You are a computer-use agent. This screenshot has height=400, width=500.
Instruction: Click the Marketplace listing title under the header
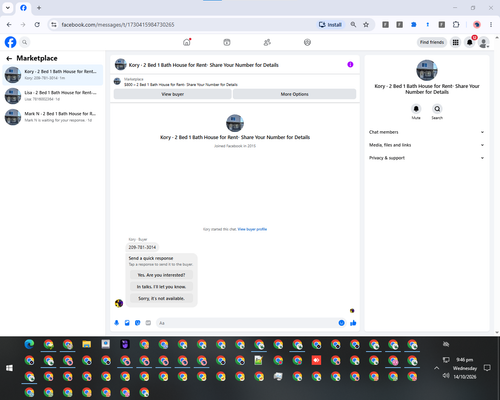(x=181, y=85)
